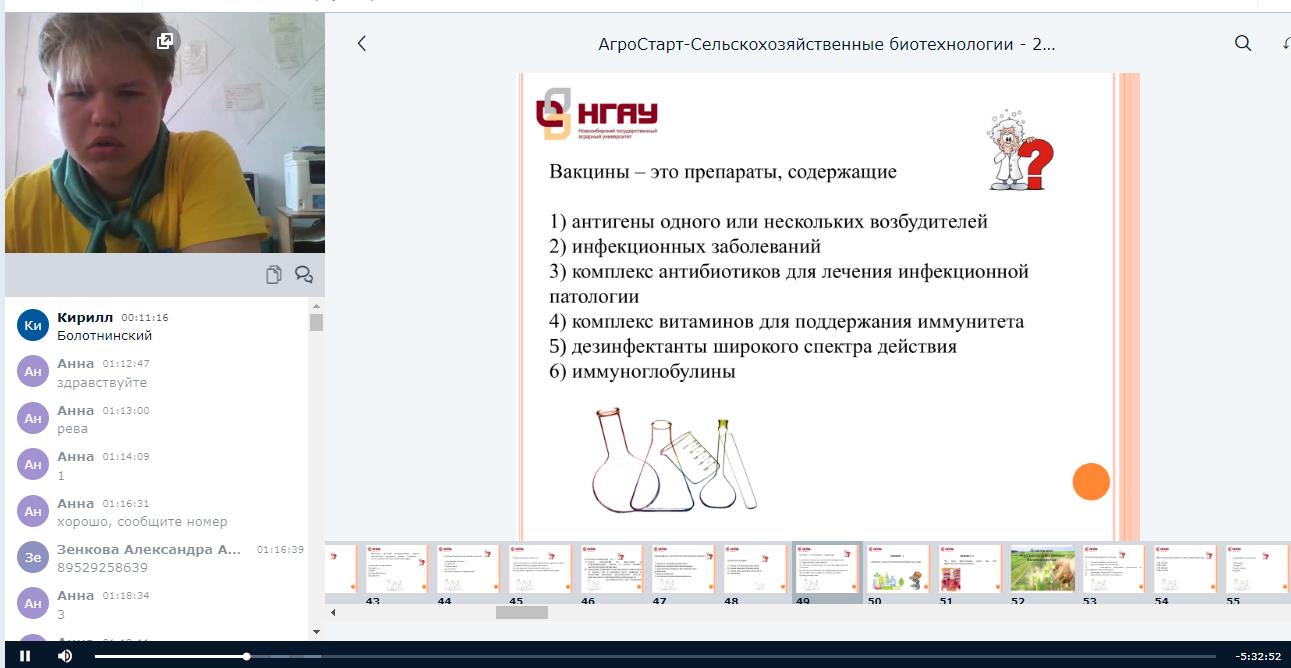The height and width of the screenshot is (668, 1291).
Task: Click Кирилл's blue avatar in chat
Action: pos(33,325)
